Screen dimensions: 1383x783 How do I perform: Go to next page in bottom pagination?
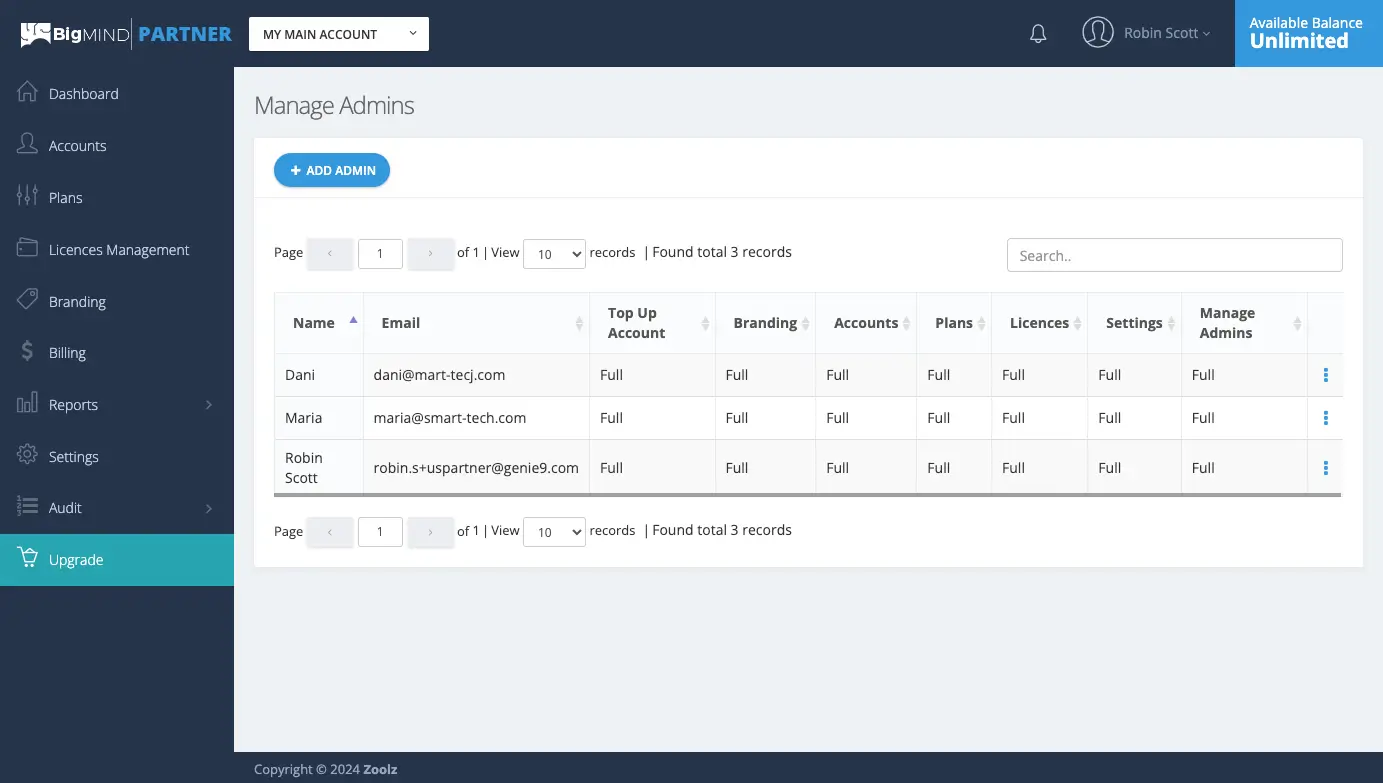click(x=431, y=532)
